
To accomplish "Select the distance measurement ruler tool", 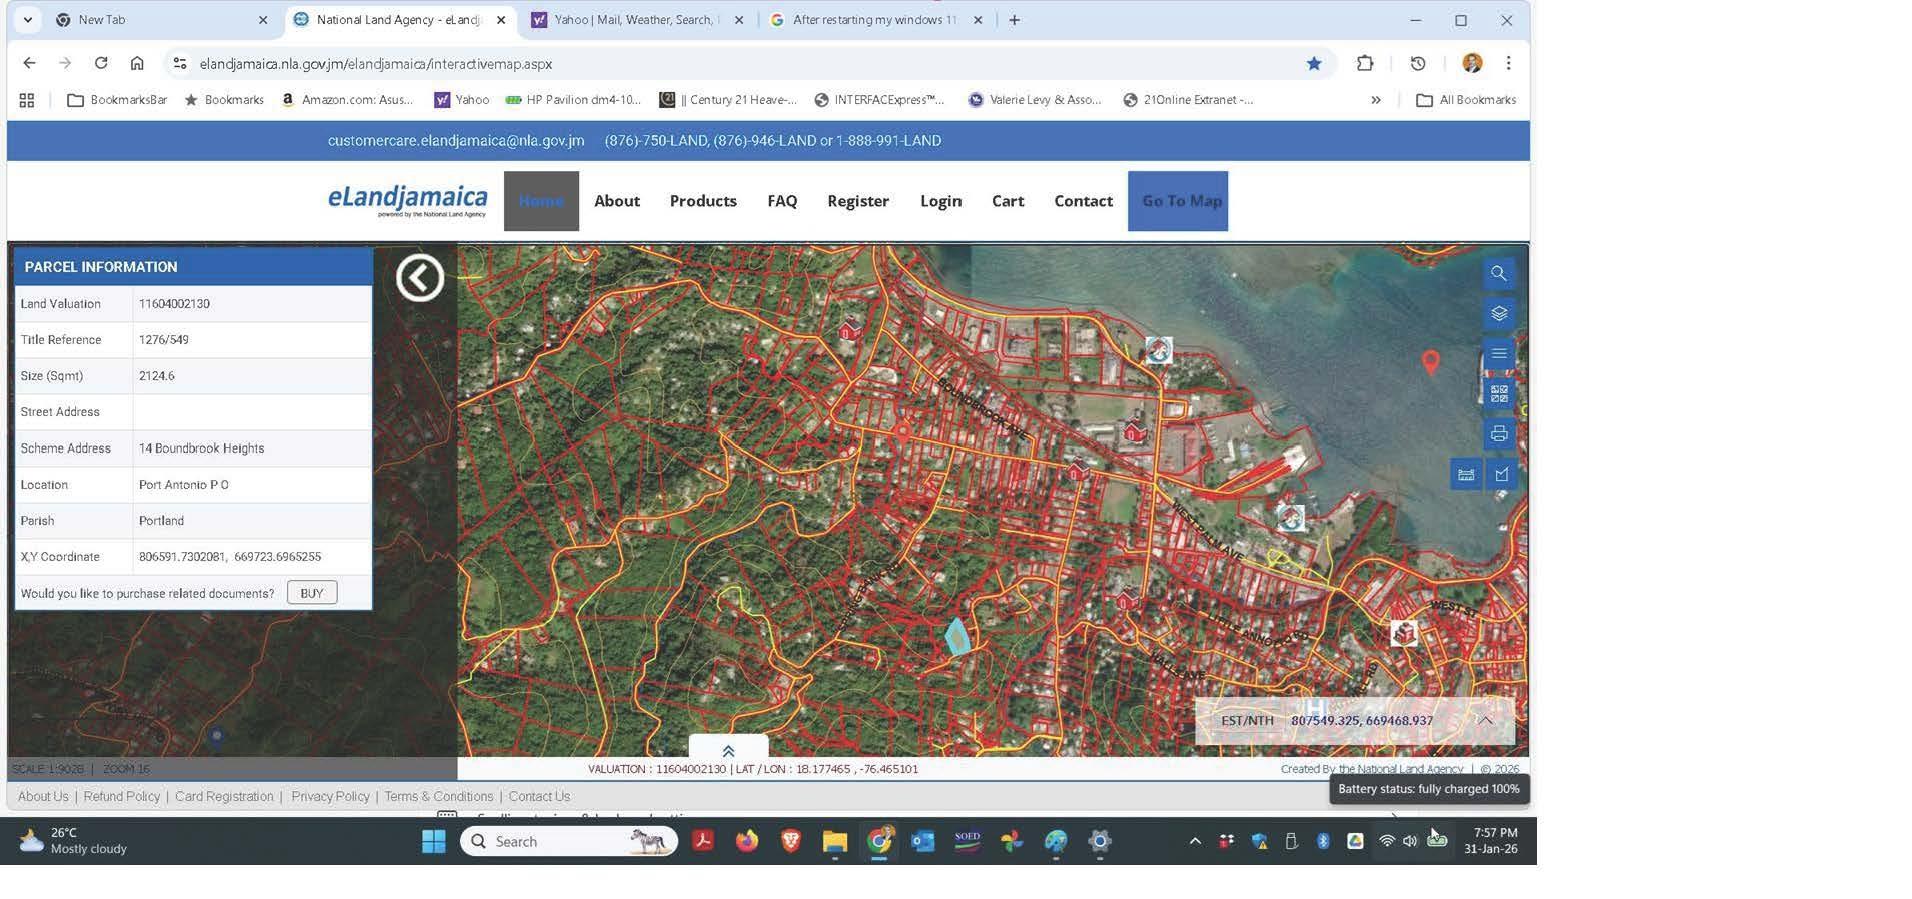I will pos(1466,475).
